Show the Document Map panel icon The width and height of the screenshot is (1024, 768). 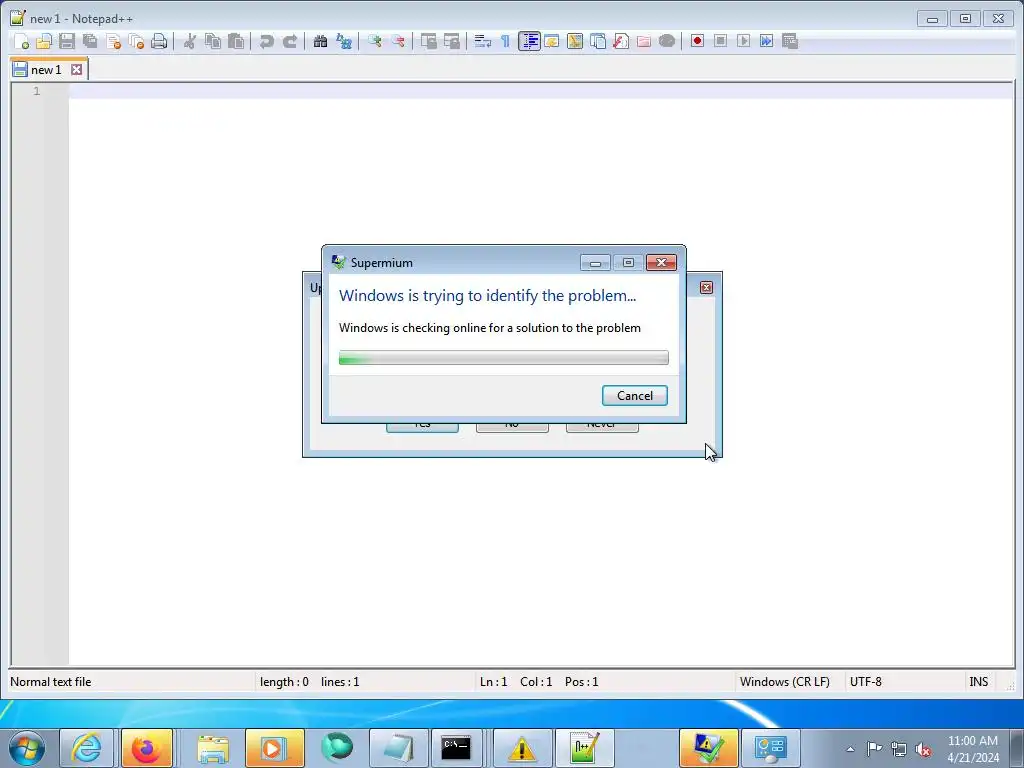pyautogui.click(x=575, y=41)
